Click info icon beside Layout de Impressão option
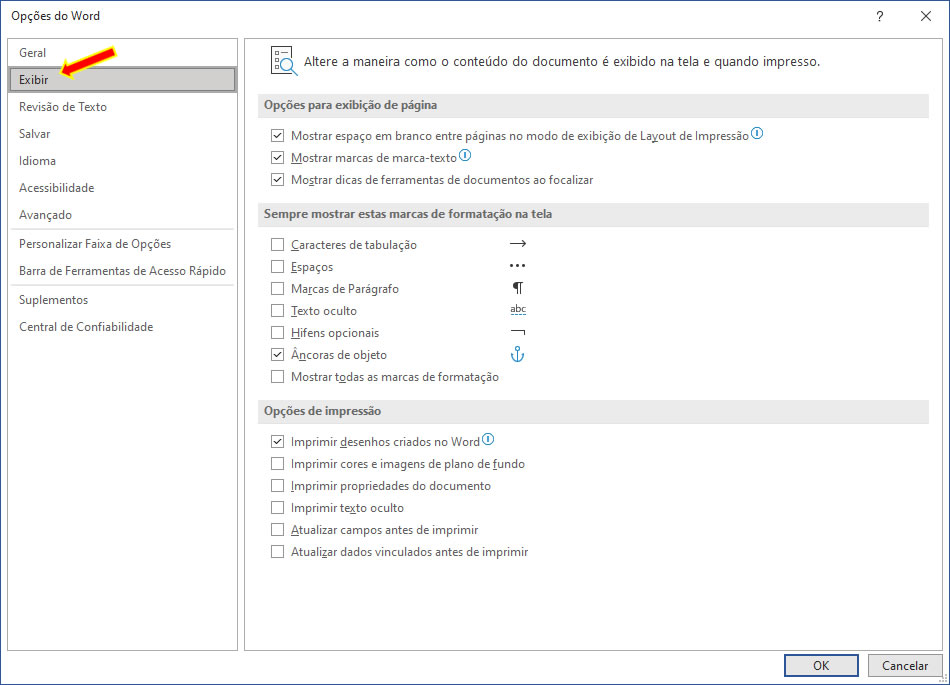950x685 pixels. pyautogui.click(x=757, y=133)
